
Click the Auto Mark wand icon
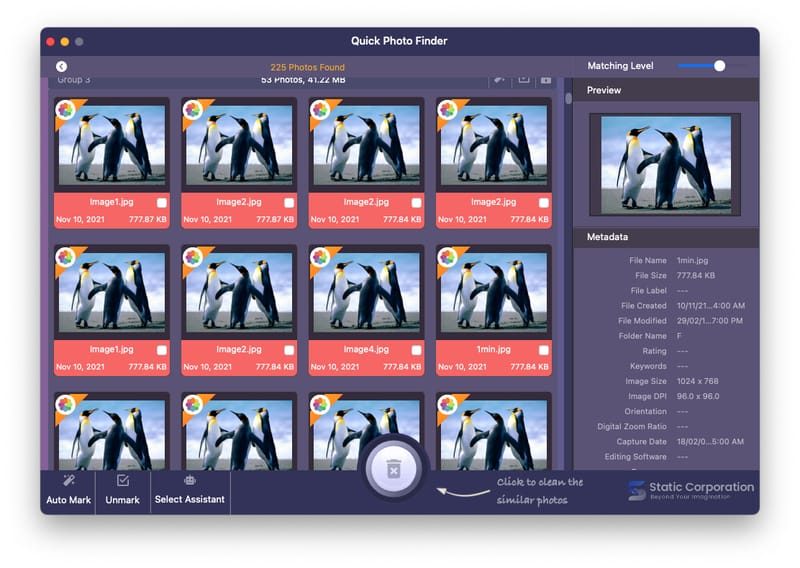point(68,481)
